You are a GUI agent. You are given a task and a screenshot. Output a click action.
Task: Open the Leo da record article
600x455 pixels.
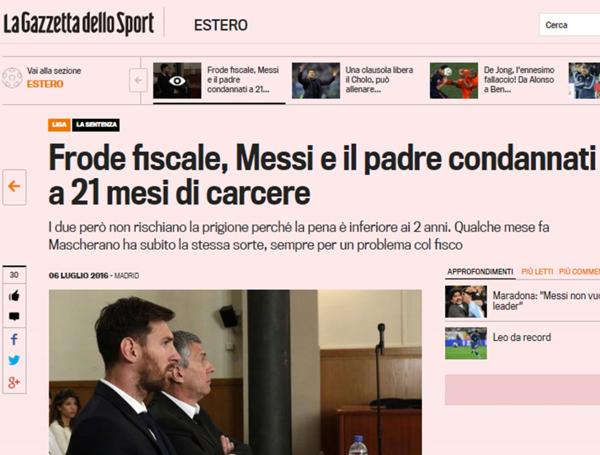point(522,338)
